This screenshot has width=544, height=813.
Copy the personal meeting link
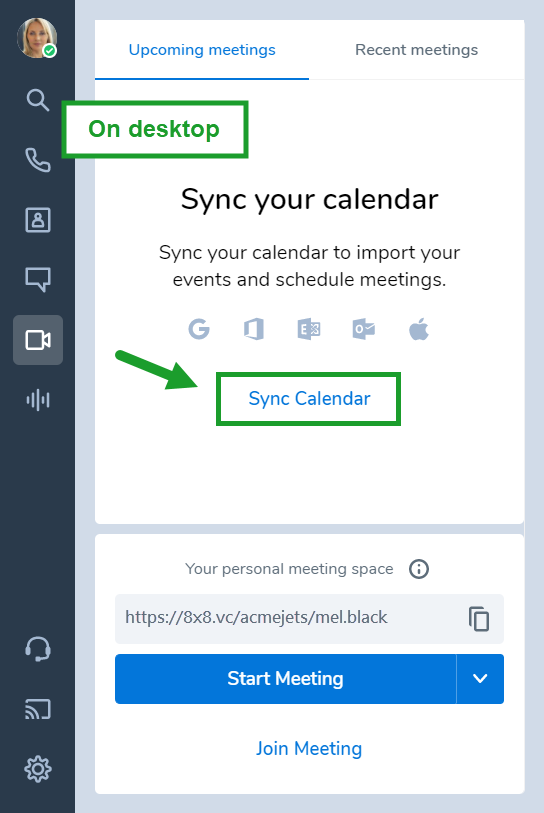point(479,619)
